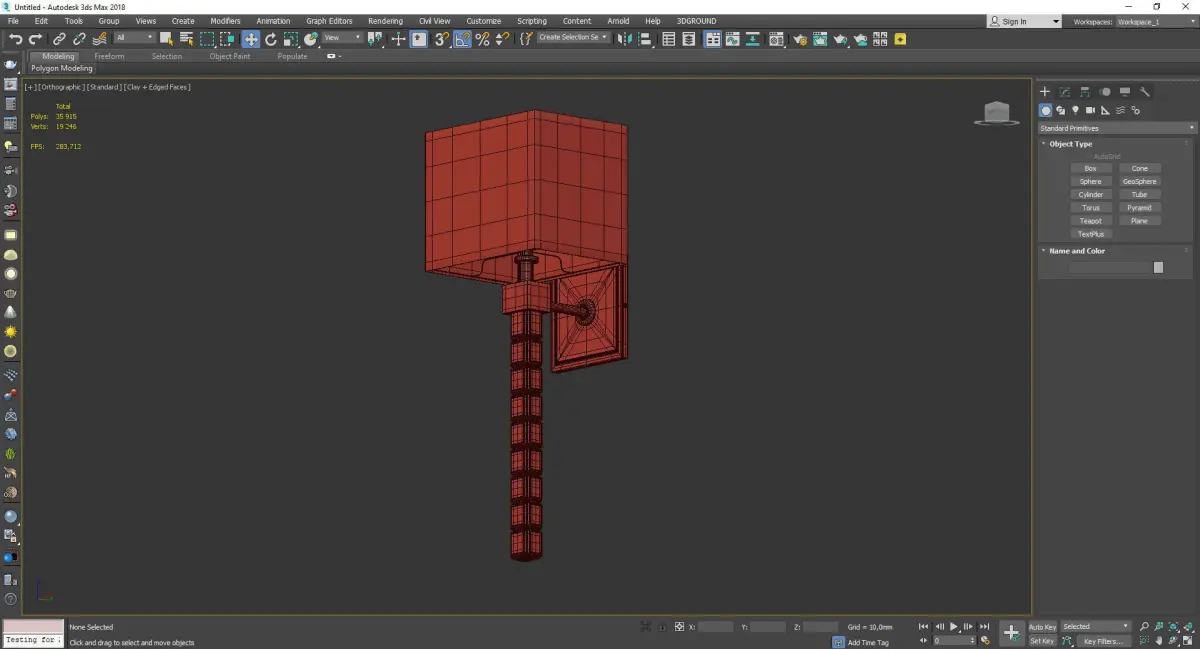Click the Go to End button
Viewport: 1200px width, 649px height.
coord(985,627)
